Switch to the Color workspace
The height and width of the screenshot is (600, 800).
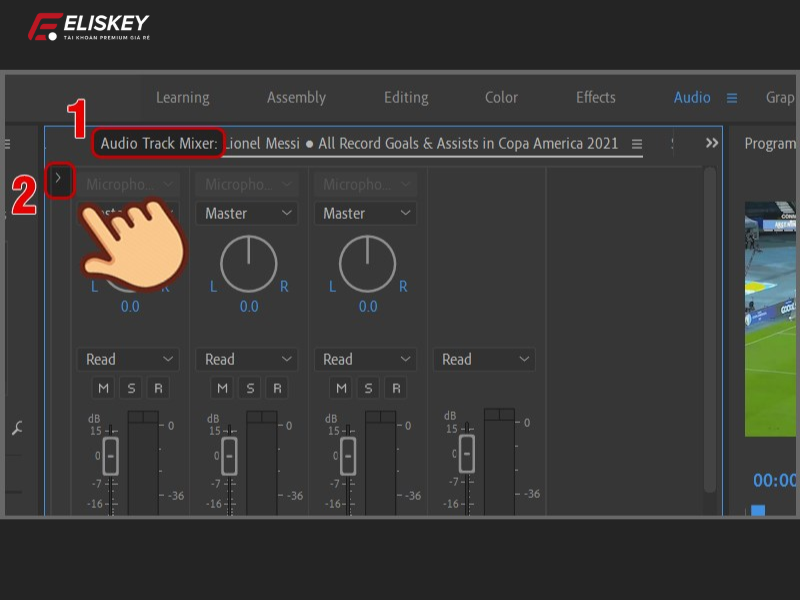tap(501, 98)
